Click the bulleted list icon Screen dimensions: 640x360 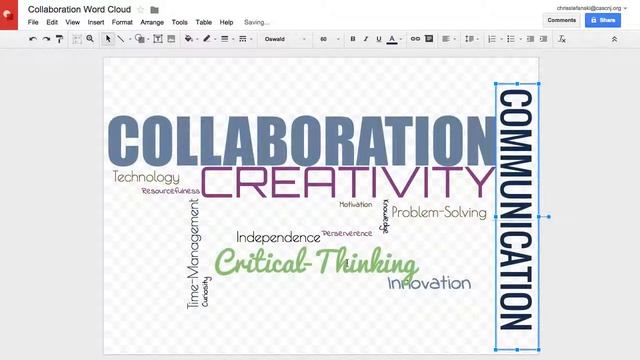tap(511, 39)
